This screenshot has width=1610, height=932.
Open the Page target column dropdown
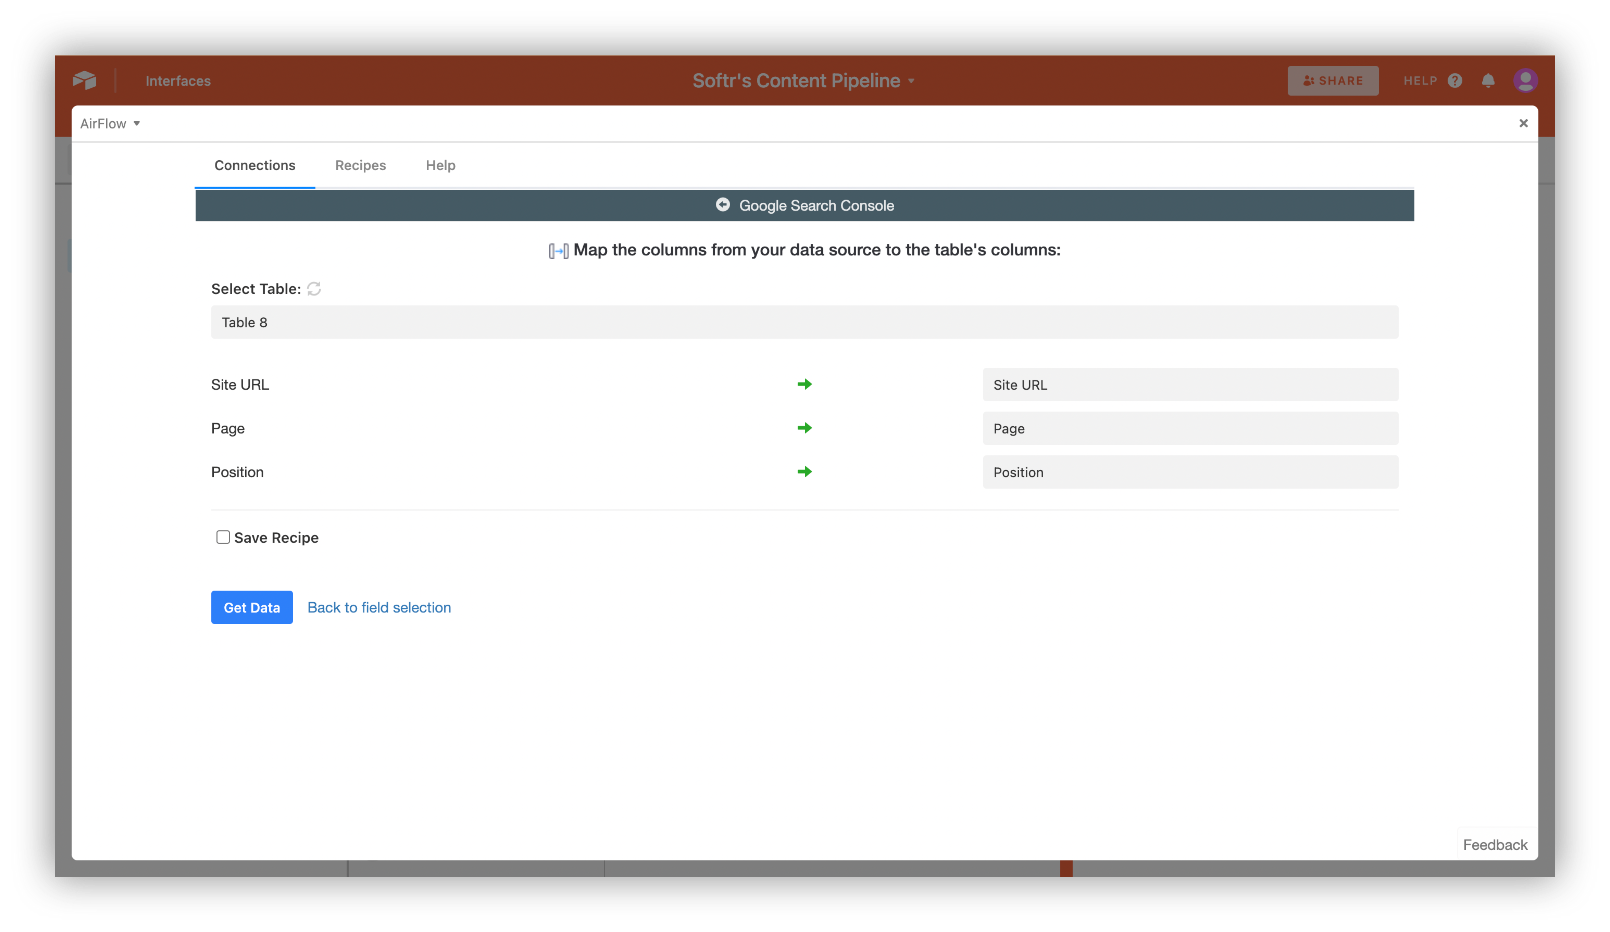click(x=1190, y=428)
